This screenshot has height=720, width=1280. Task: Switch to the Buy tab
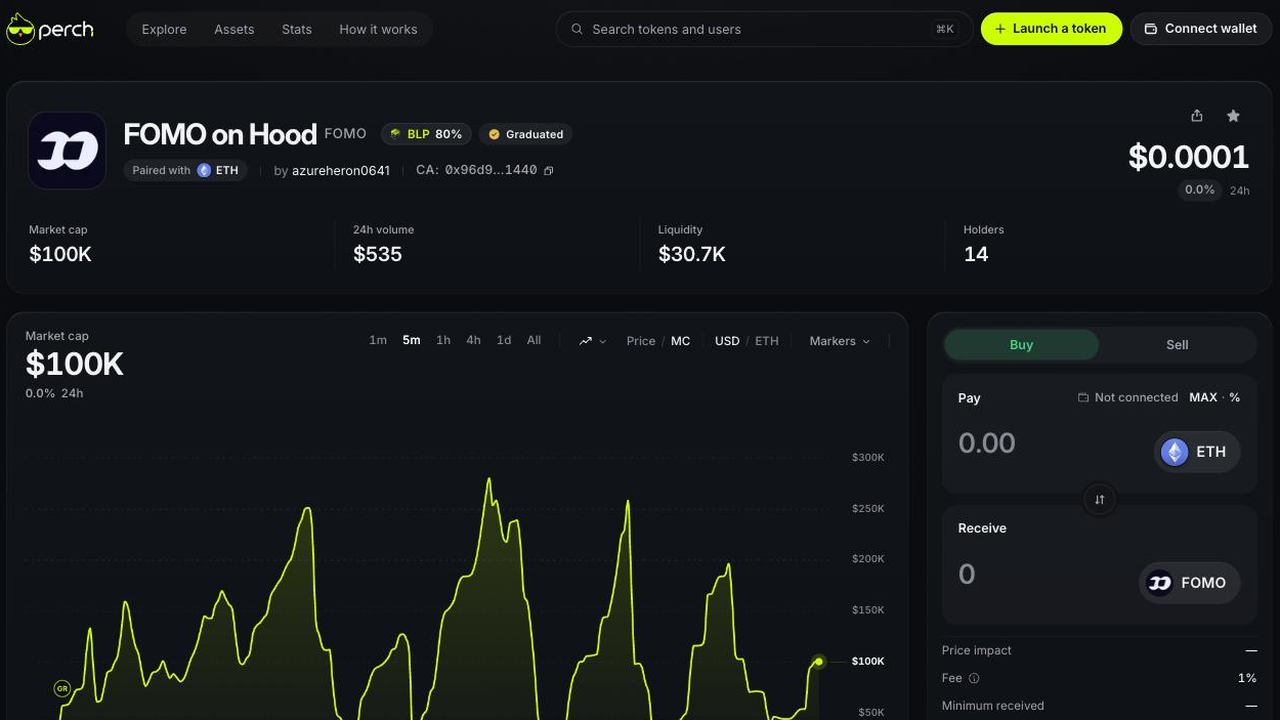click(1021, 345)
